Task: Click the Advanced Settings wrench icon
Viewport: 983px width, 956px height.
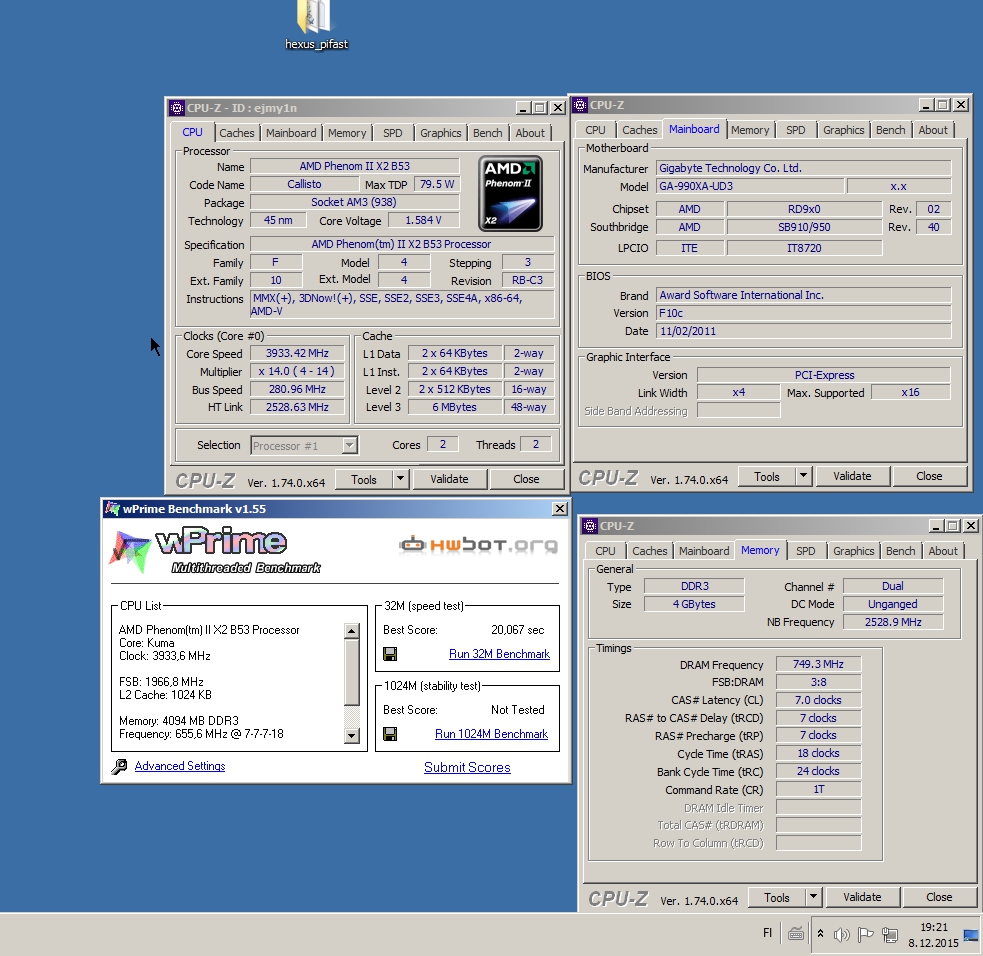Action: pos(119,766)
